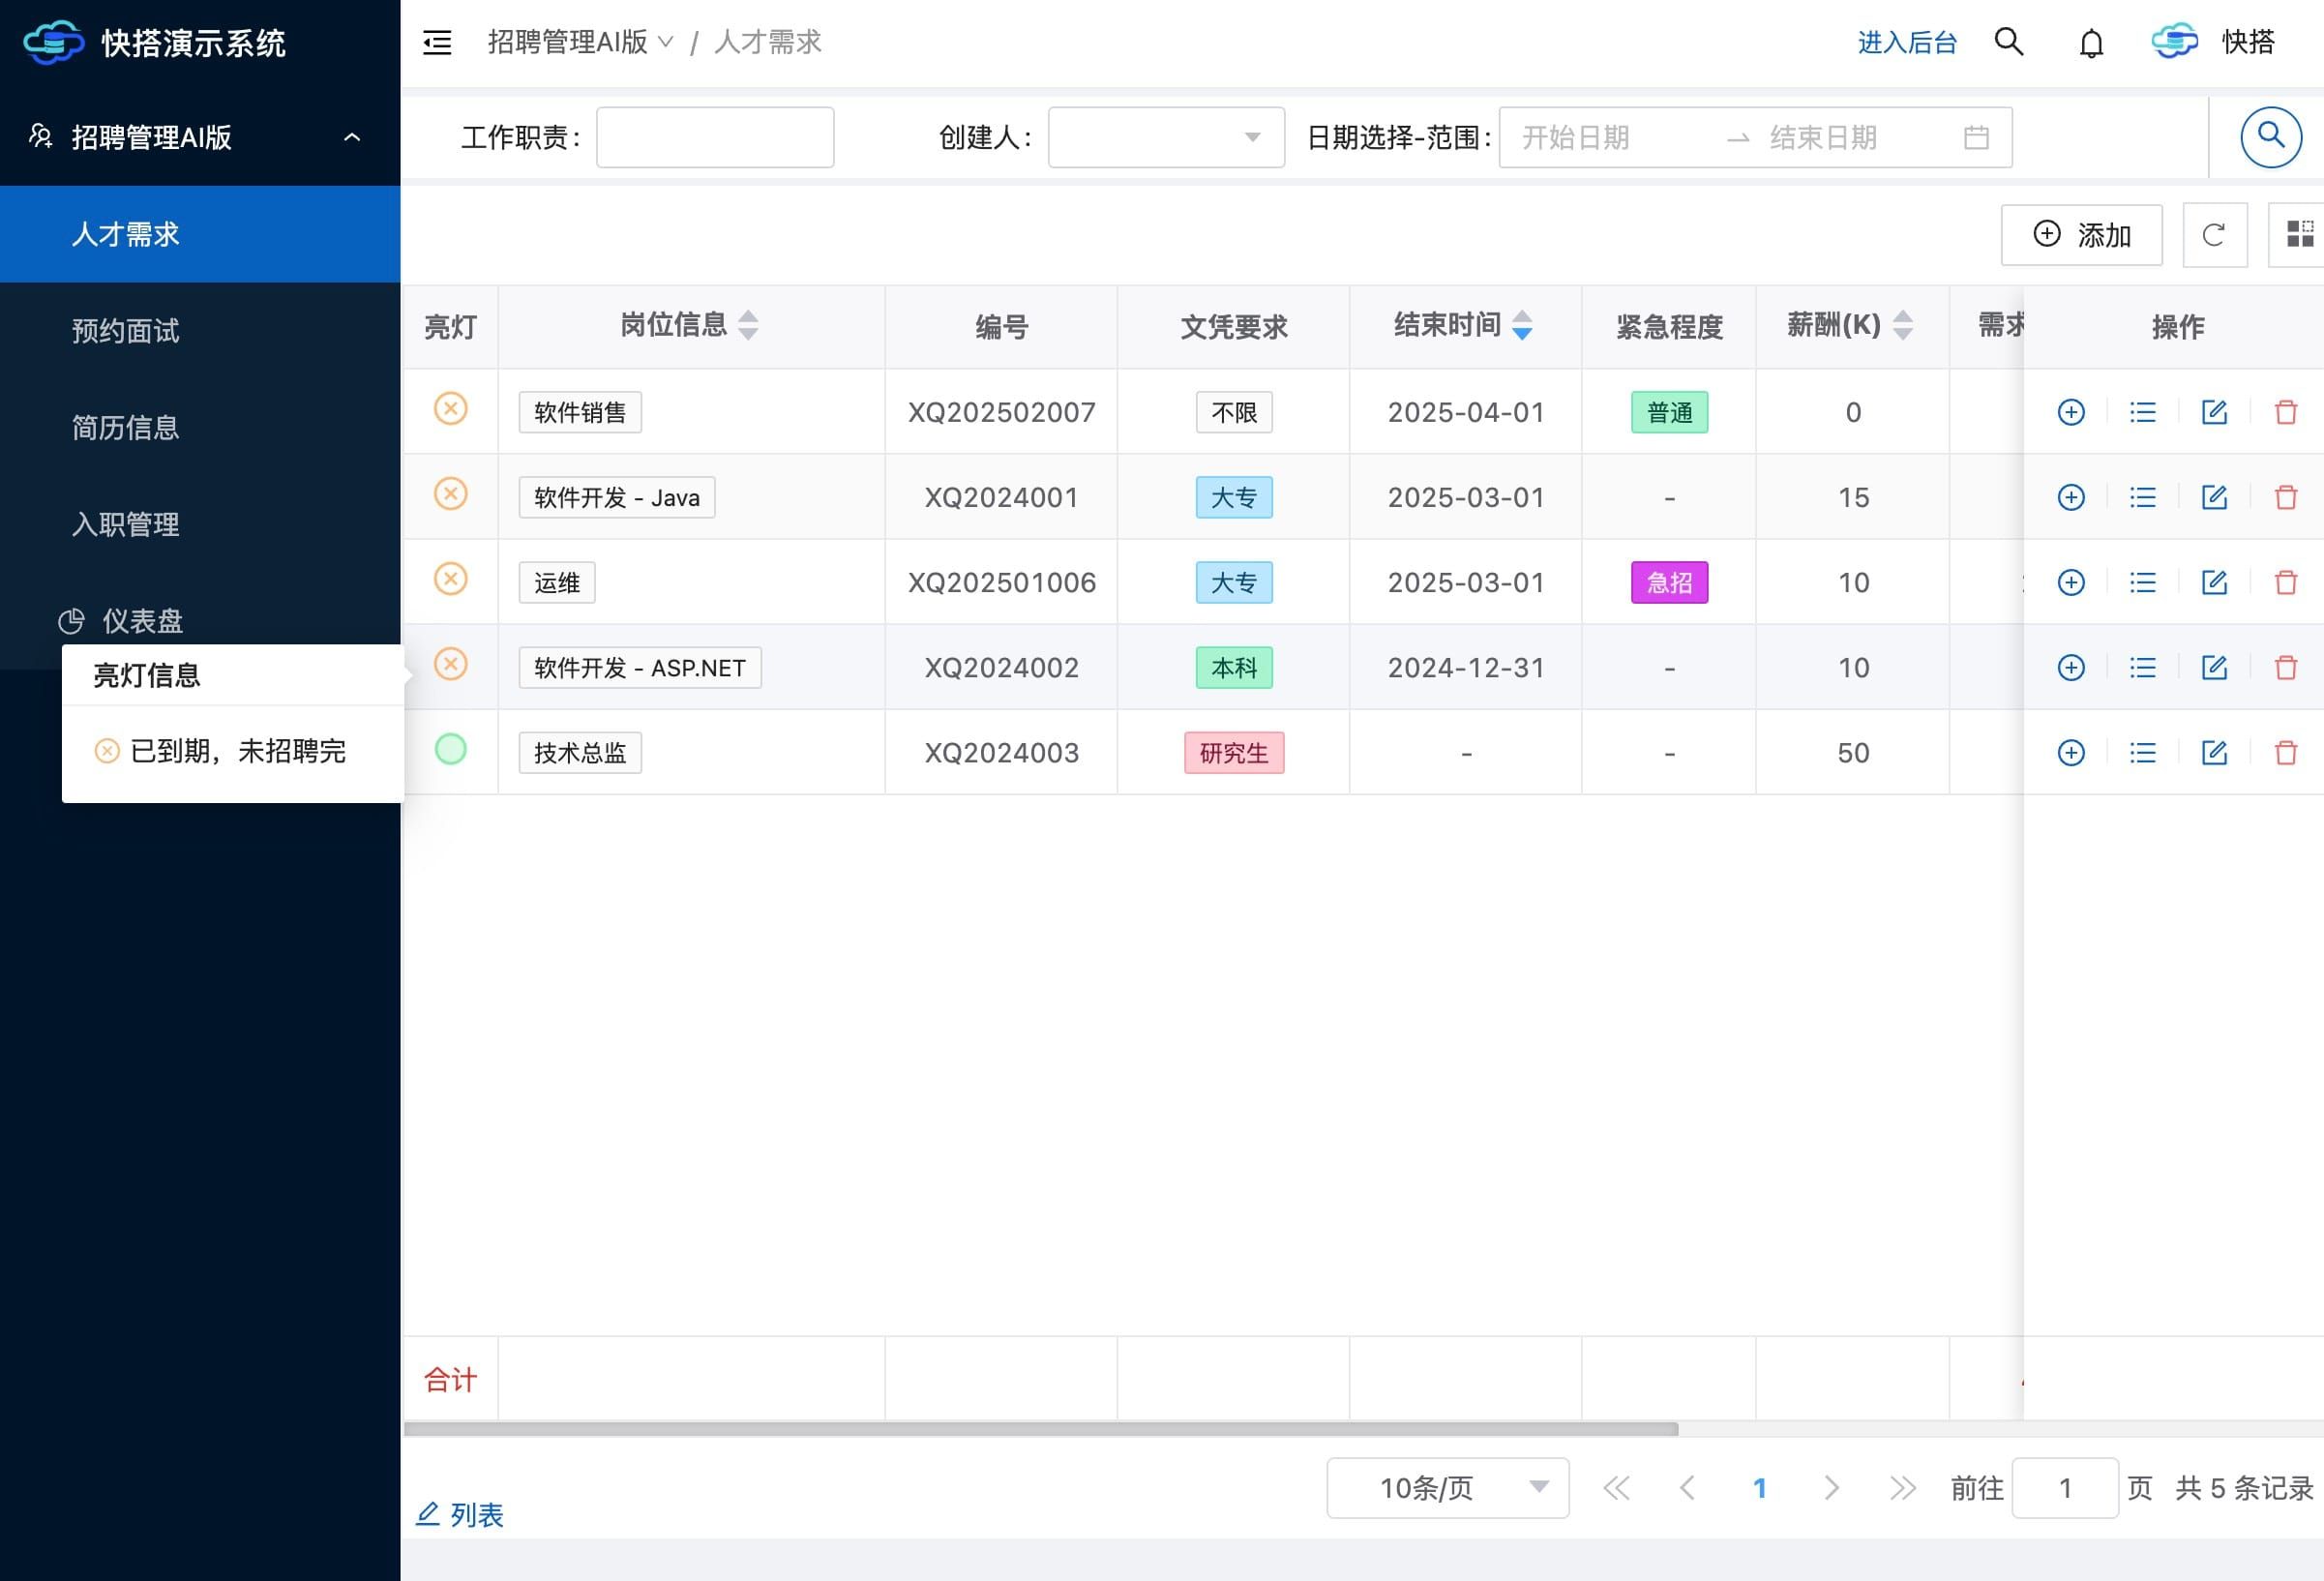Screen dimensions: 2324x1581
Task: Collapse the 招聘管理AI版 sidebar group
Action: [x=200, y=137]
